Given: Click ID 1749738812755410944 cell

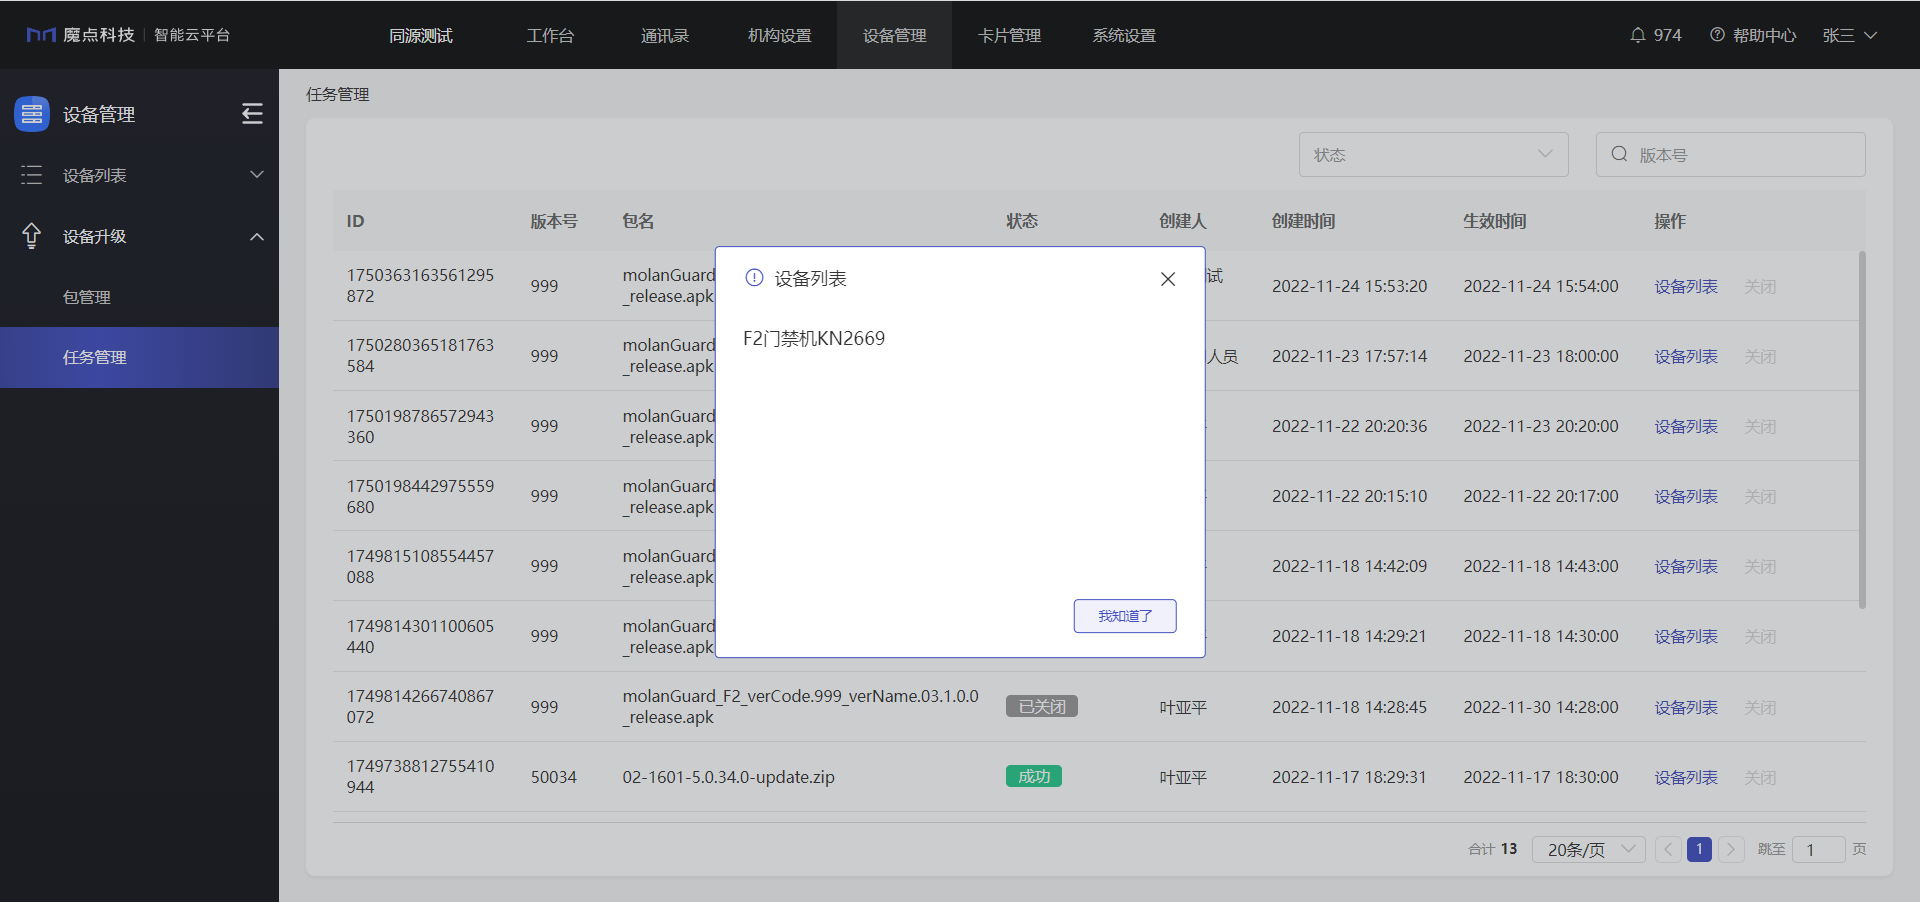Looking at the screenshot, I should [420, 776].
